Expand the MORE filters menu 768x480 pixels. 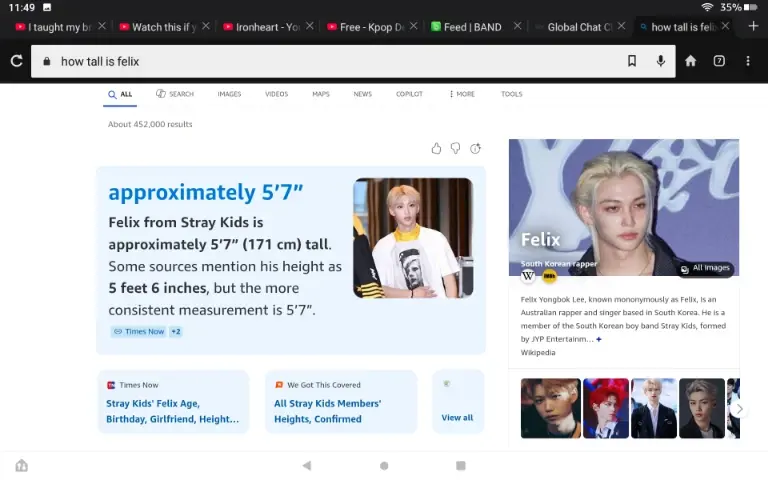tap(462, 94)
